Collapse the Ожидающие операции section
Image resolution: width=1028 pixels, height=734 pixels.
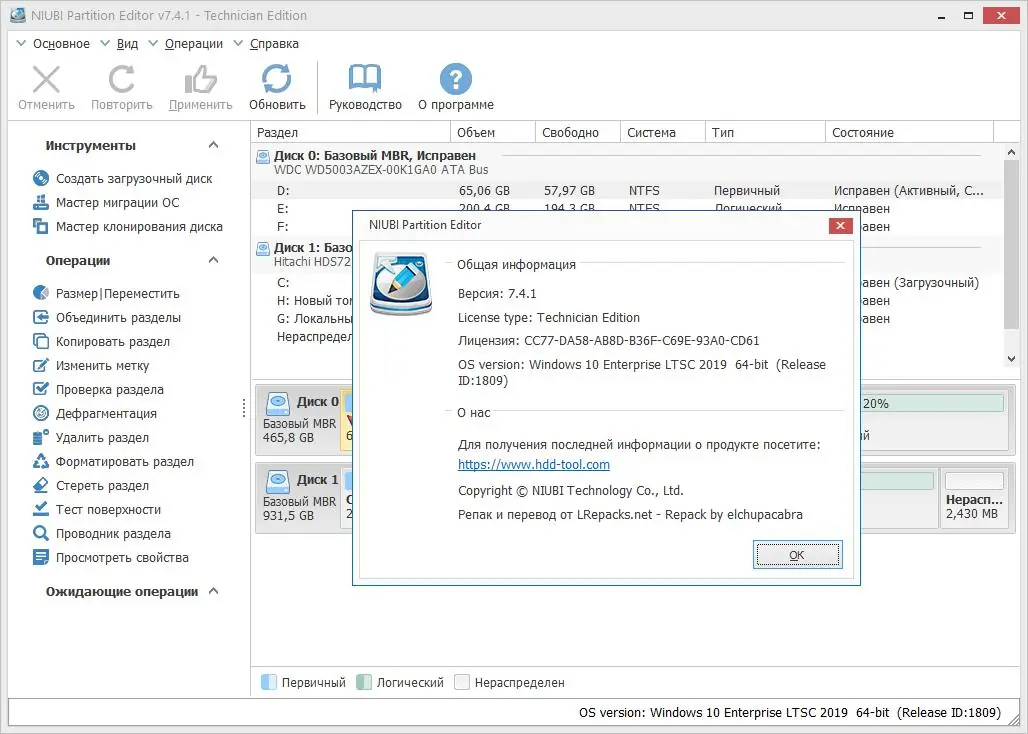click(213, 591)
